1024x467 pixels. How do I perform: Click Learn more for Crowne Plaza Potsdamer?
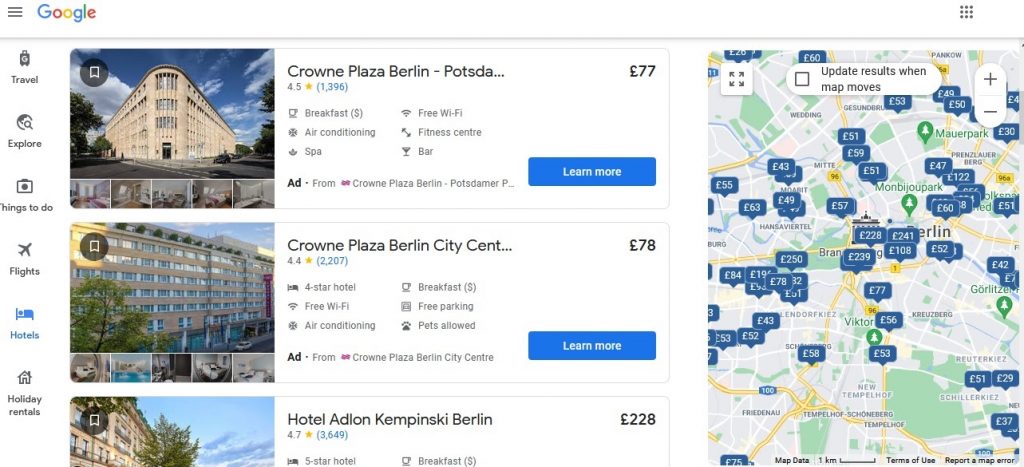pyautogui.click(x=592, y=172)
